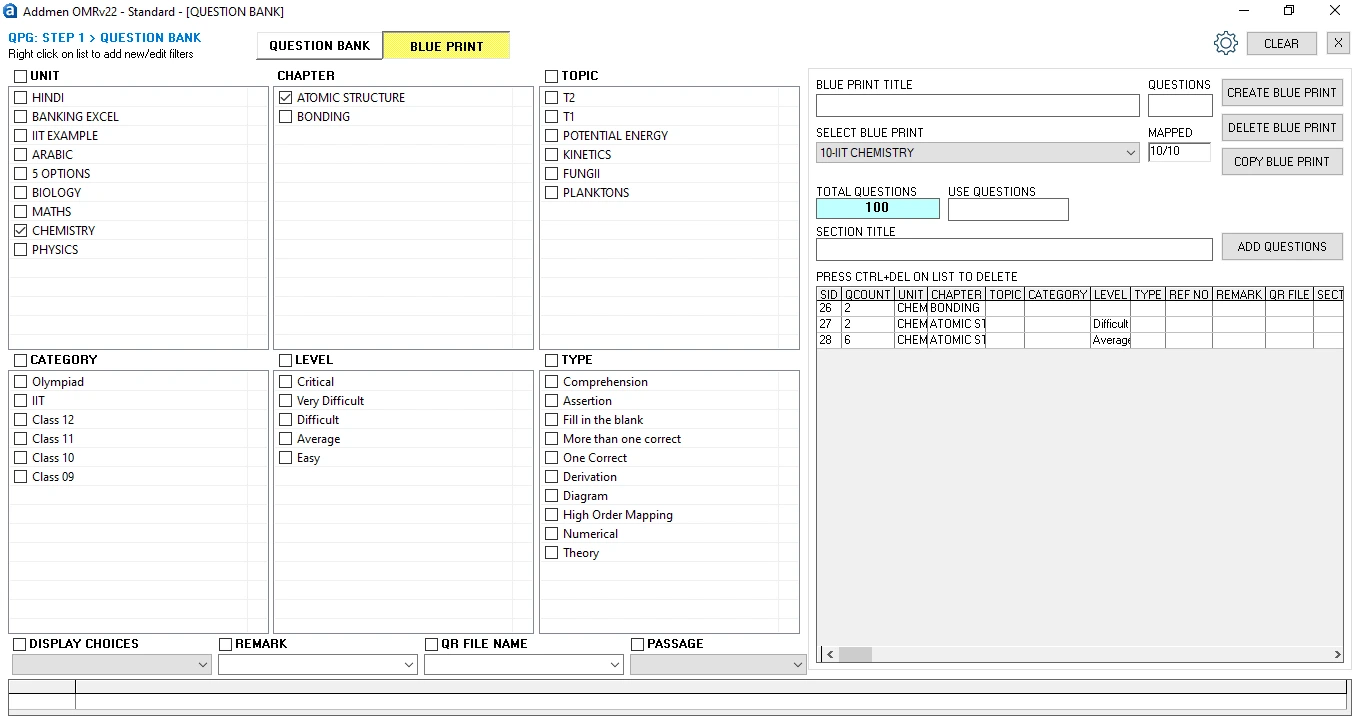Image resolution: width=1360 pixels, height=728 pixels.
Task: Switch to the QUESTION BANK tab
Action: (x=319, y=45)
